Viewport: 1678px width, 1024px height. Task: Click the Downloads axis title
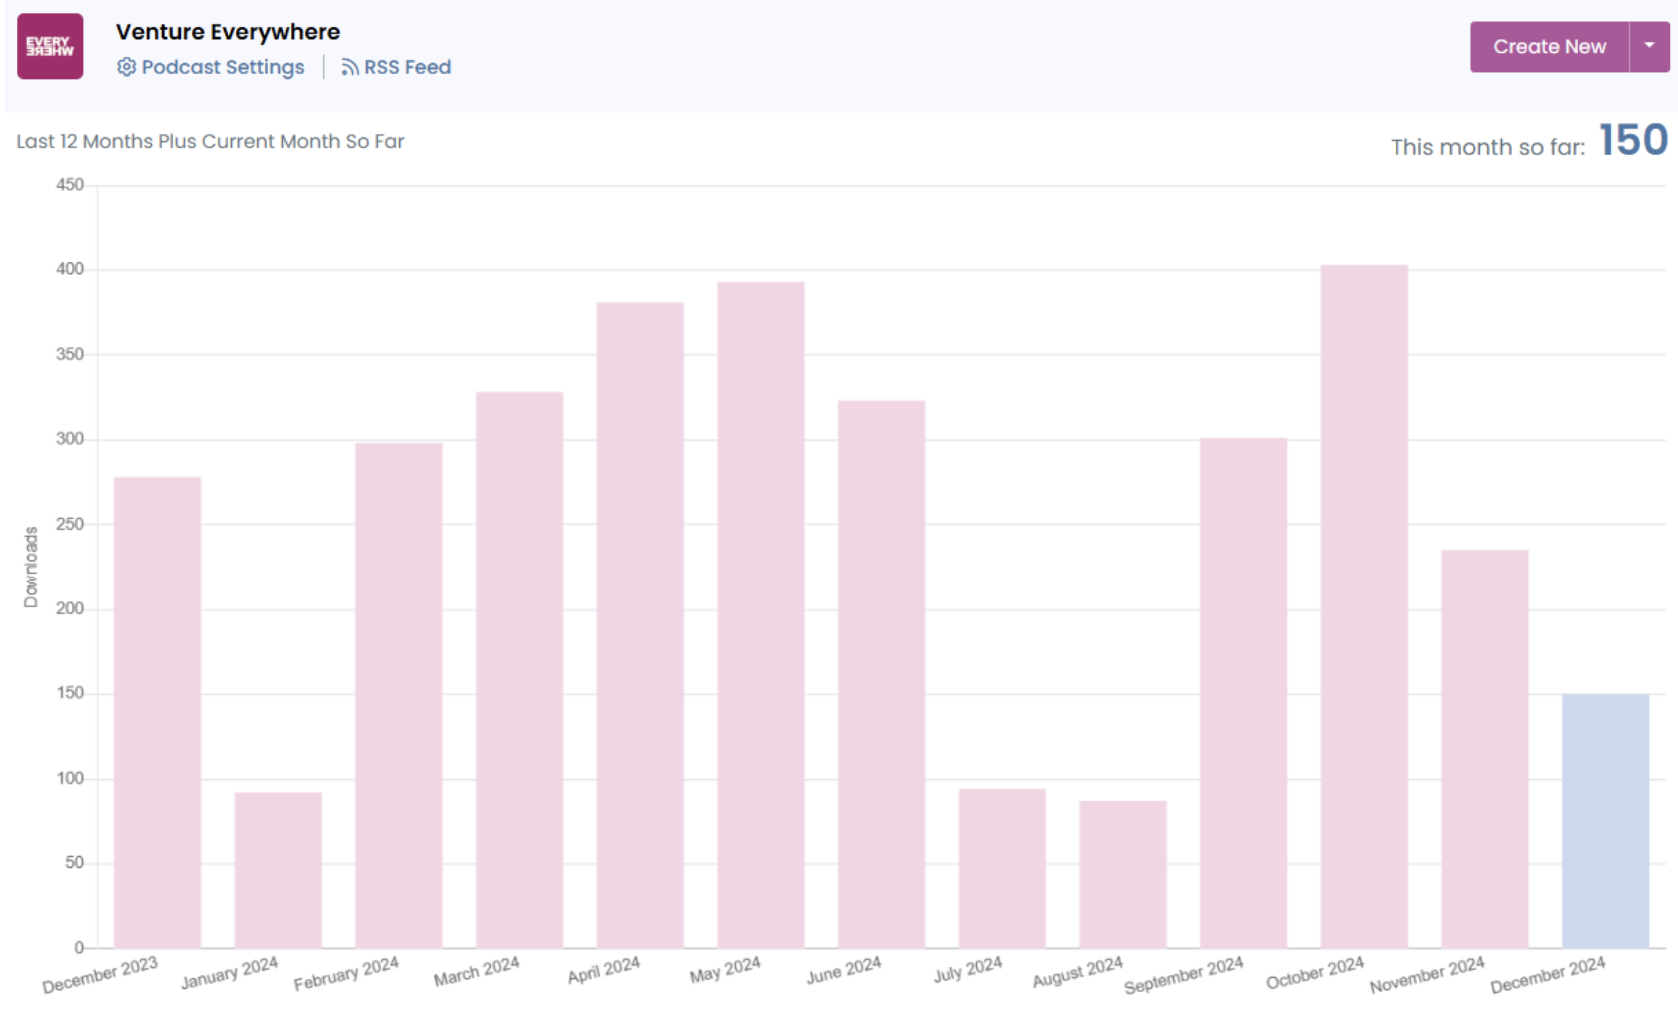click(x=31, y=567)
